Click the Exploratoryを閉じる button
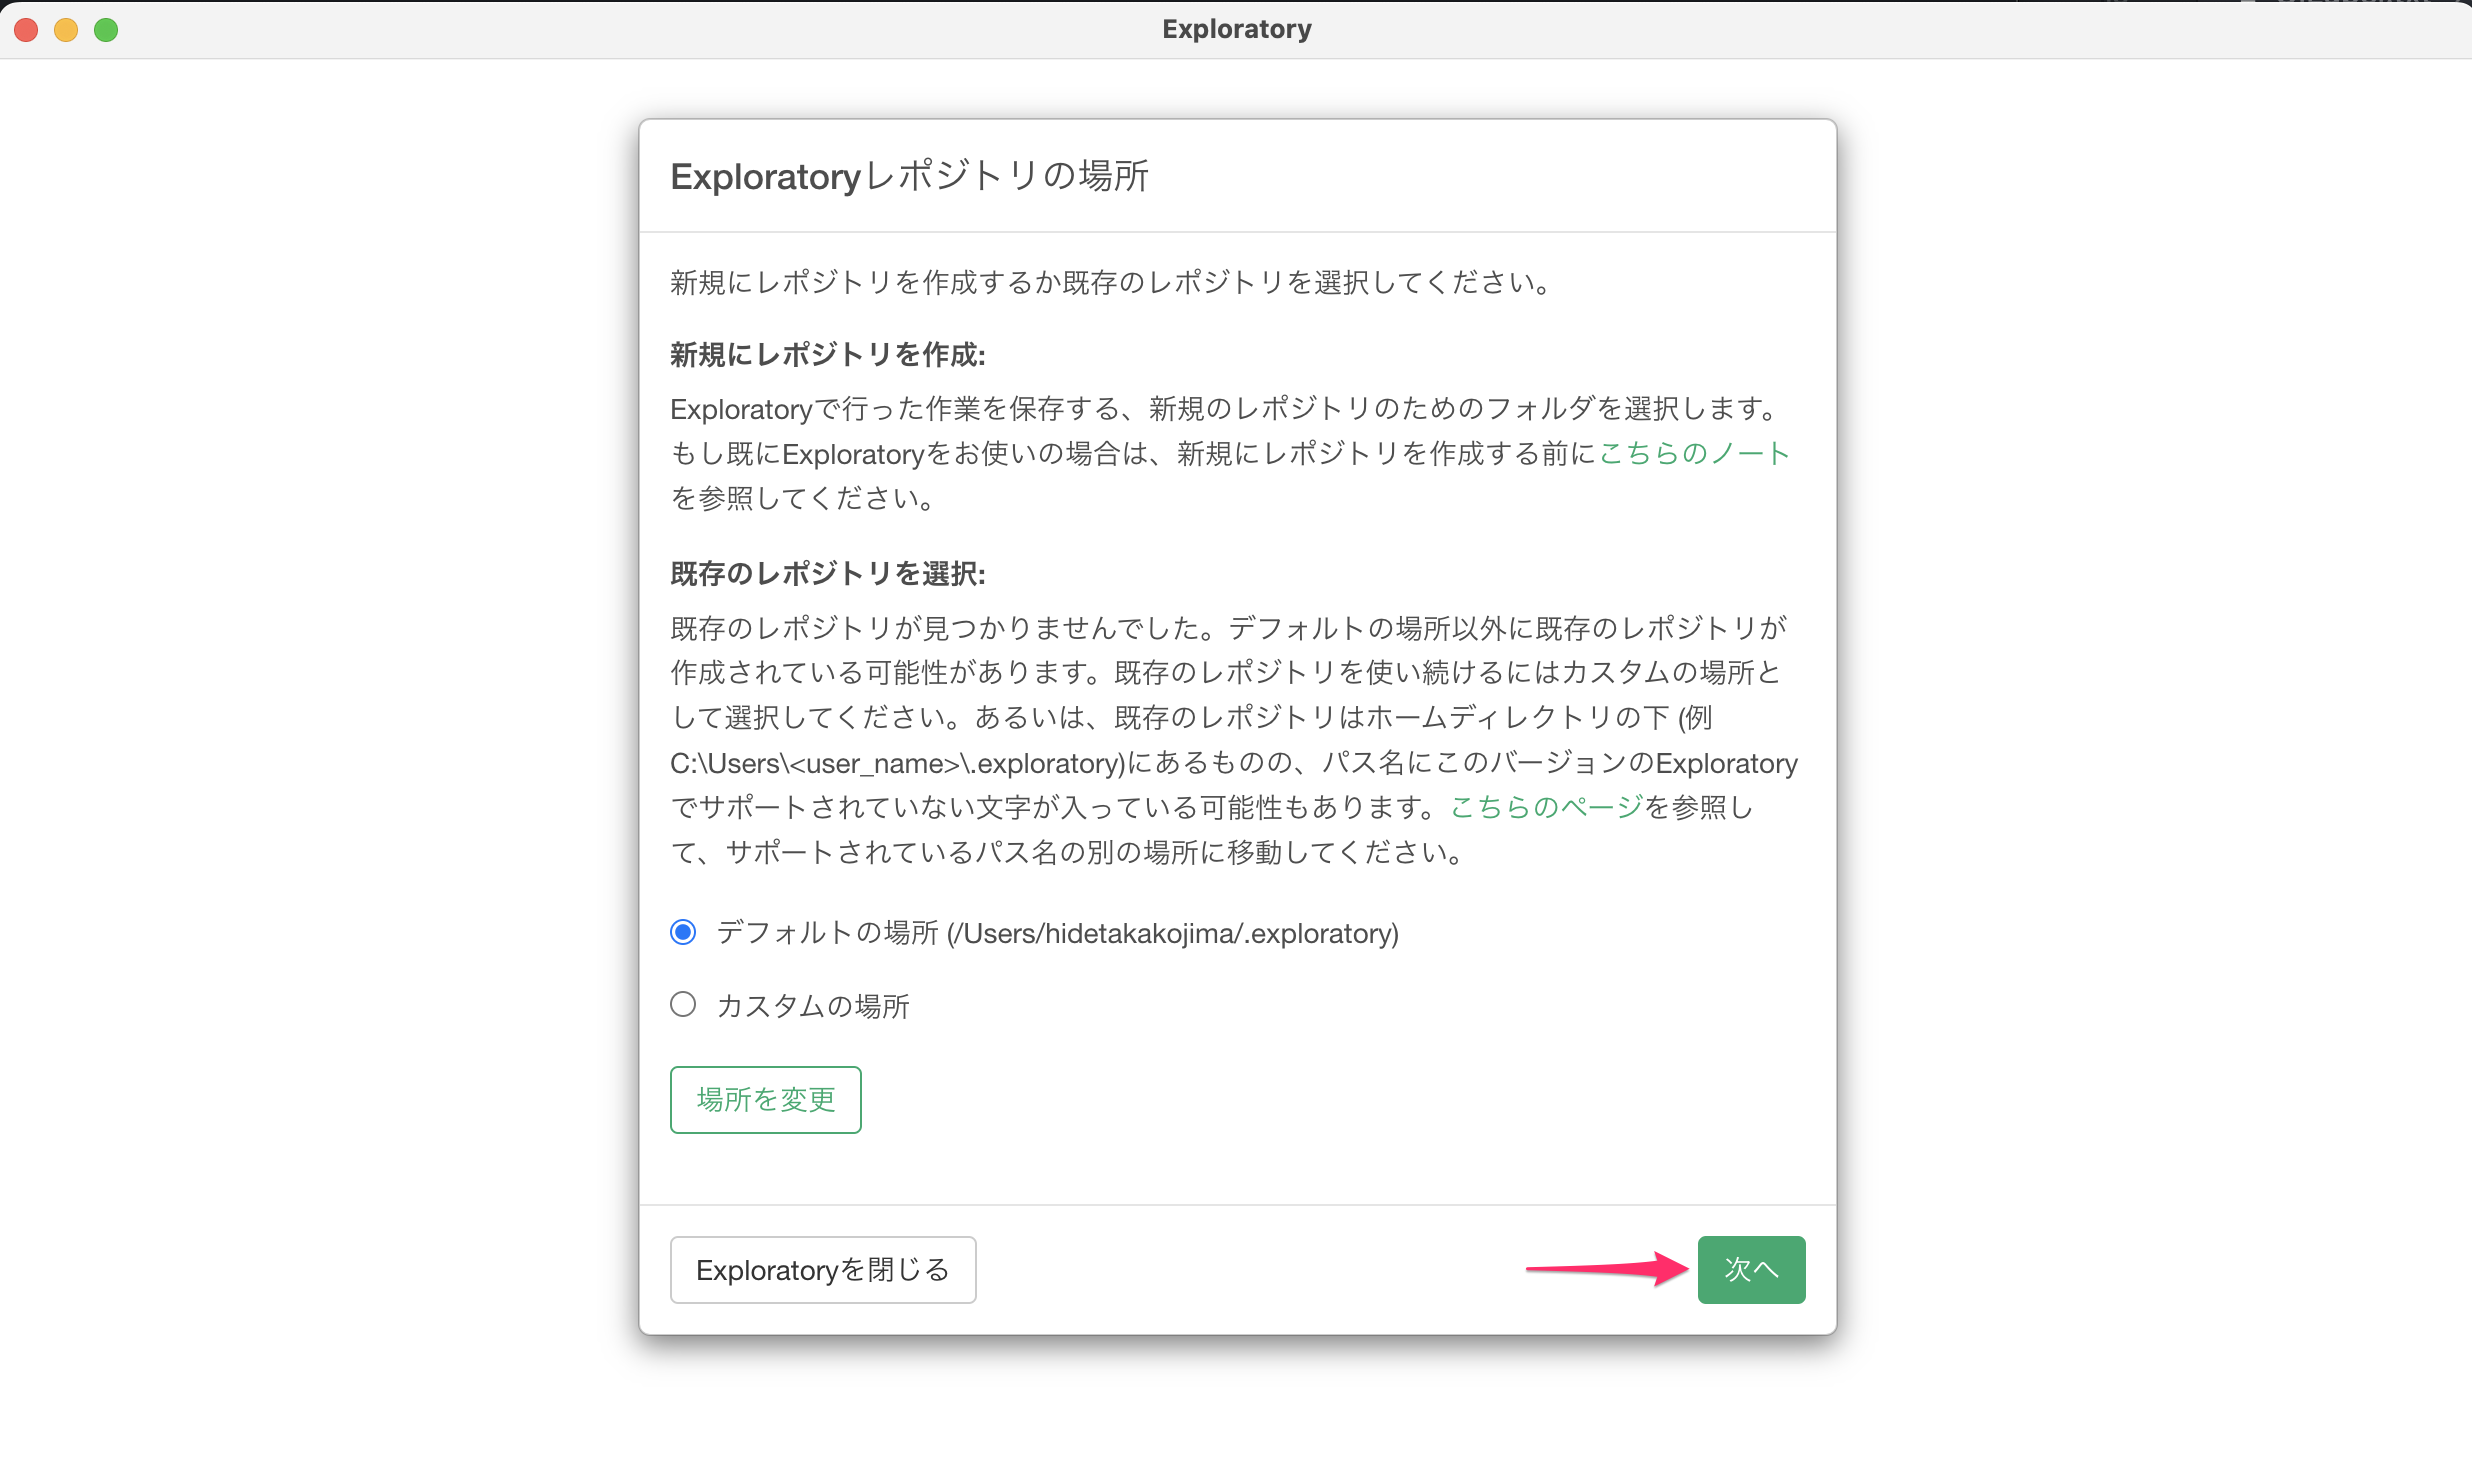Screen dimensions: 2472x1478 coord(822,1270)
